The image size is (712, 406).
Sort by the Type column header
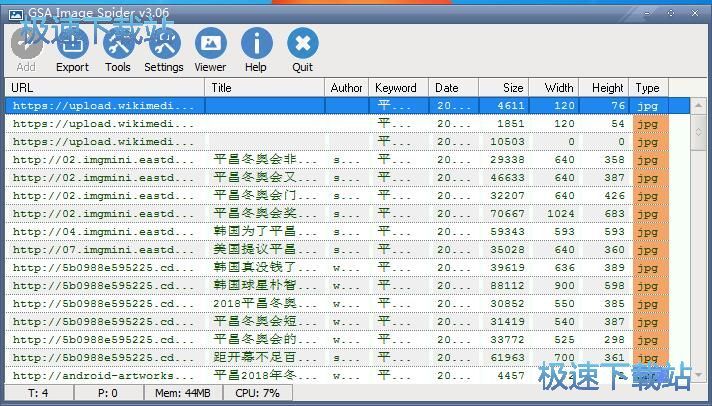(648, 88)
